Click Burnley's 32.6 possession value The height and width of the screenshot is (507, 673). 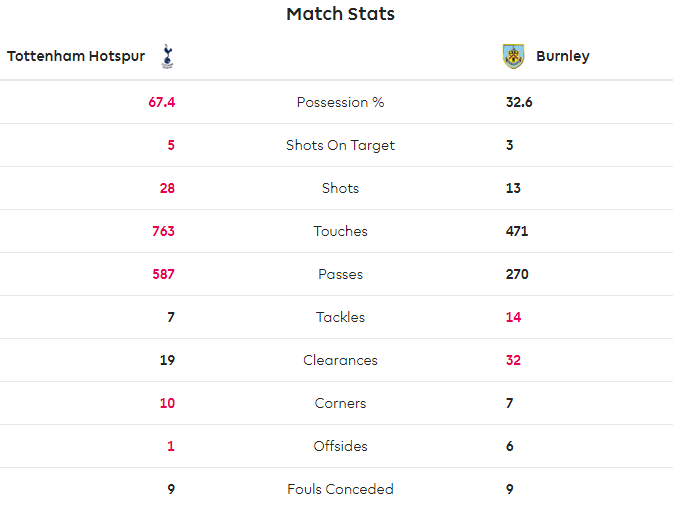[x=519, y=102]
